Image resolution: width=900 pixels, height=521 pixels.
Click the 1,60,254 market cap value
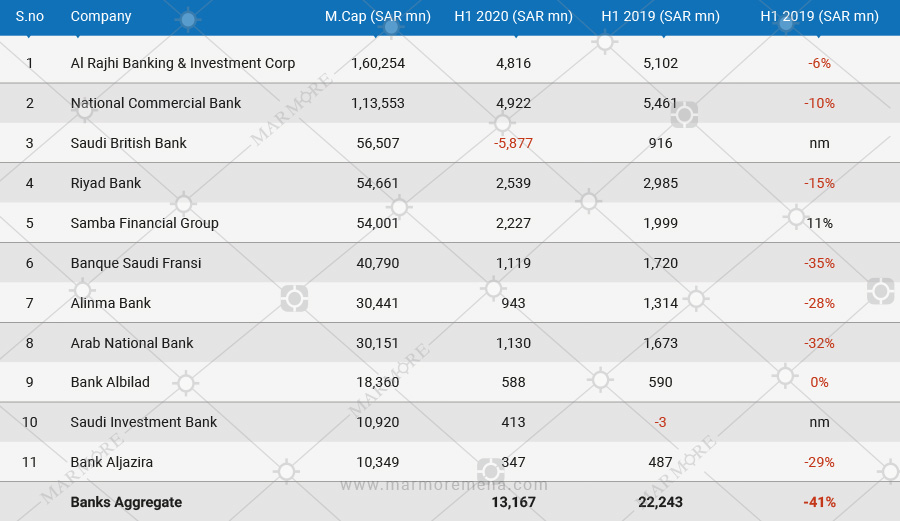tap(377, 63)
